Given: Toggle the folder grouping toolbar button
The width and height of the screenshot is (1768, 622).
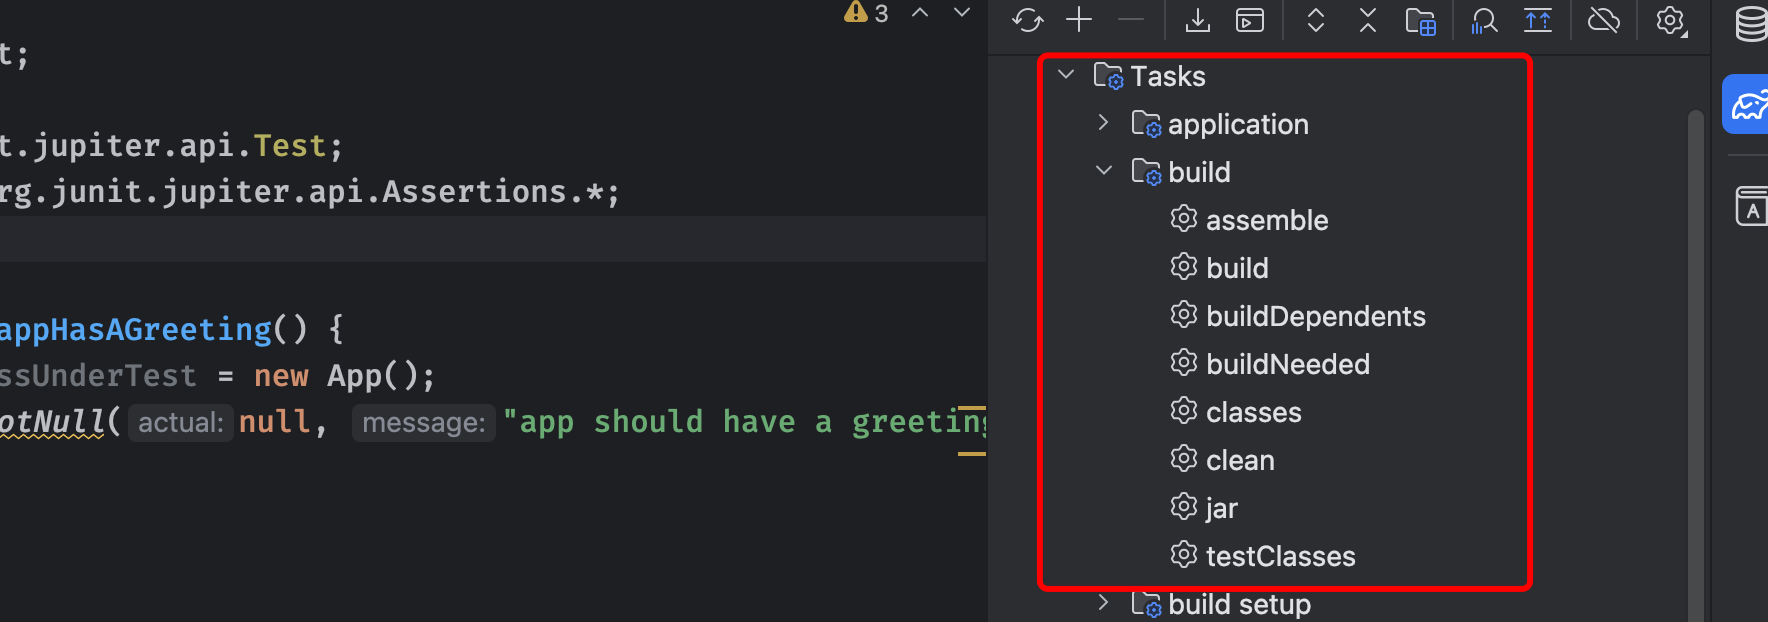Looking at the screenshot, I should click(x=1420, y=20).
